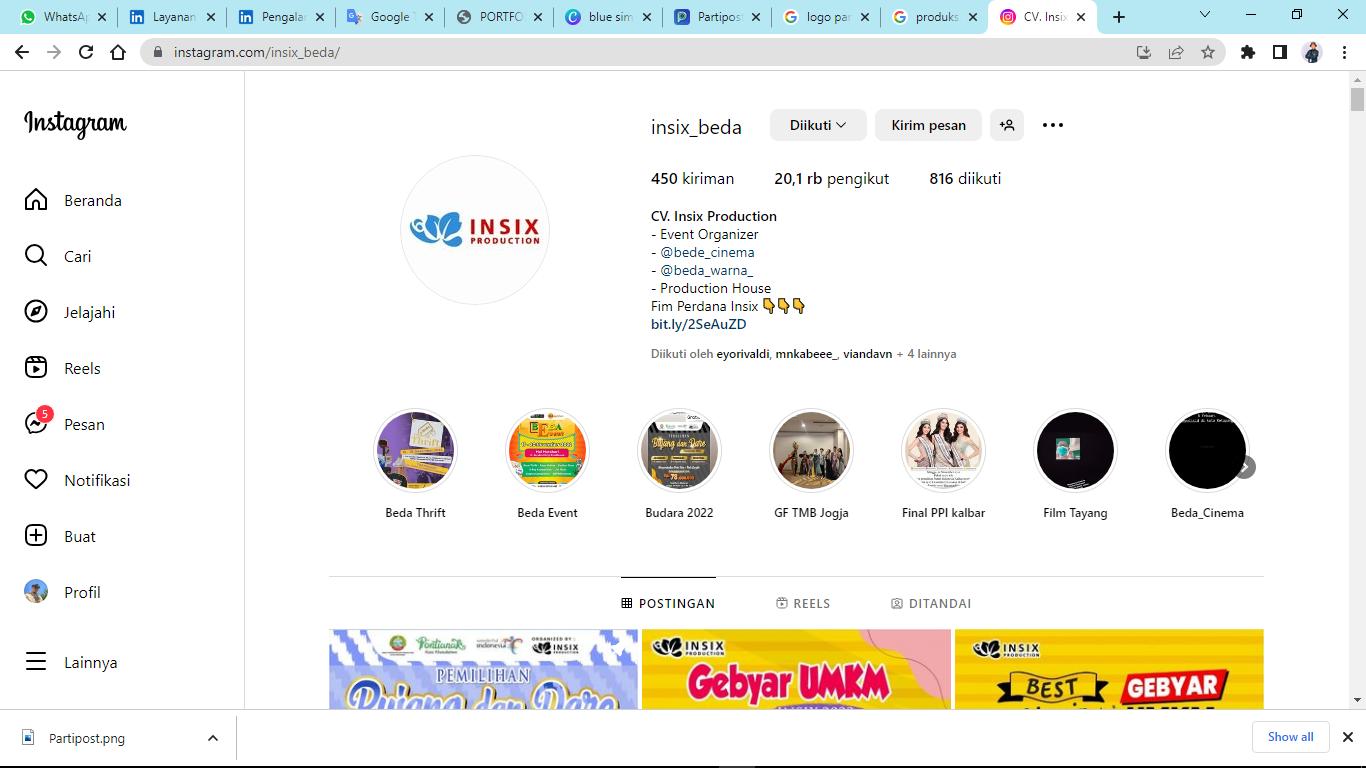The width and height of the screenshot is (1366, 768).
Task: Open the Lainnya hamburger menu
Action: click(71, 662)
